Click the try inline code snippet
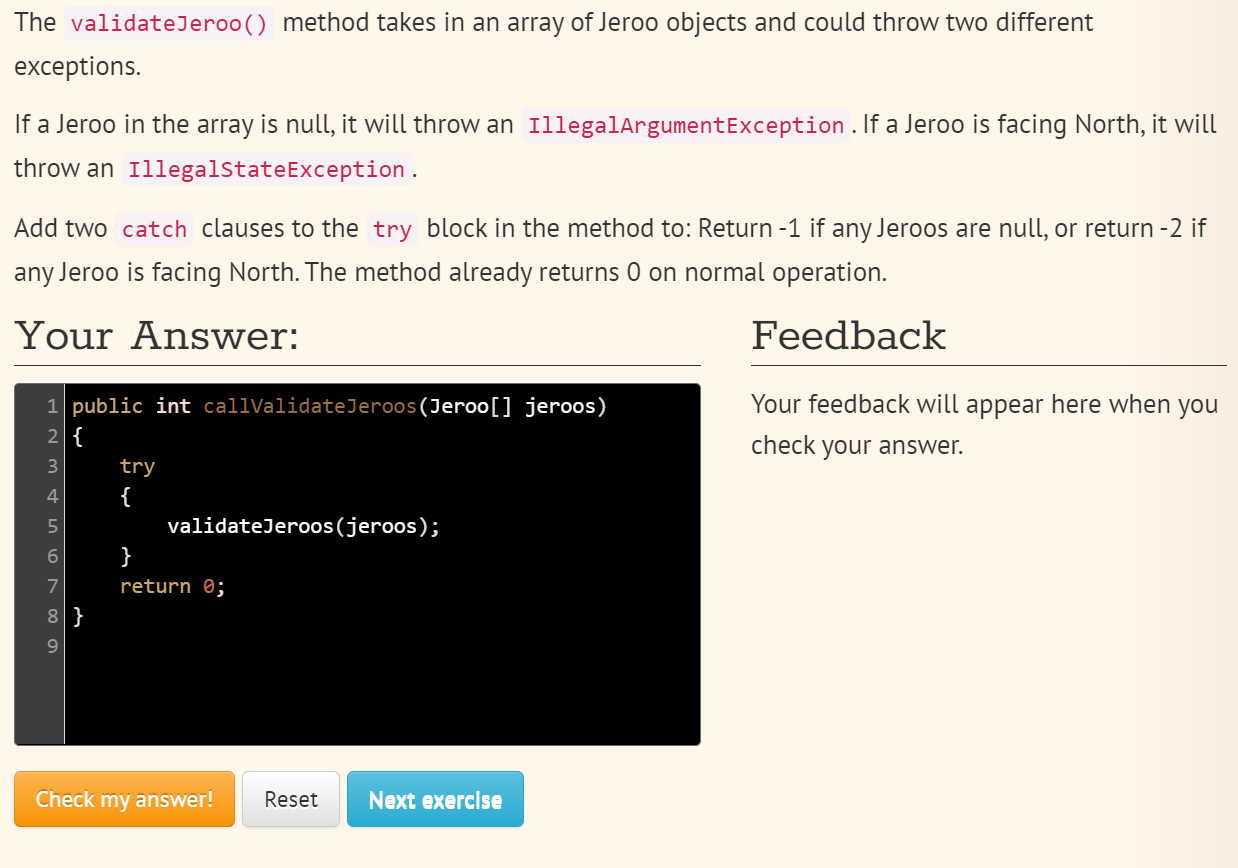The height and width of the screenshot is (868, 1238). click(392, 230)
